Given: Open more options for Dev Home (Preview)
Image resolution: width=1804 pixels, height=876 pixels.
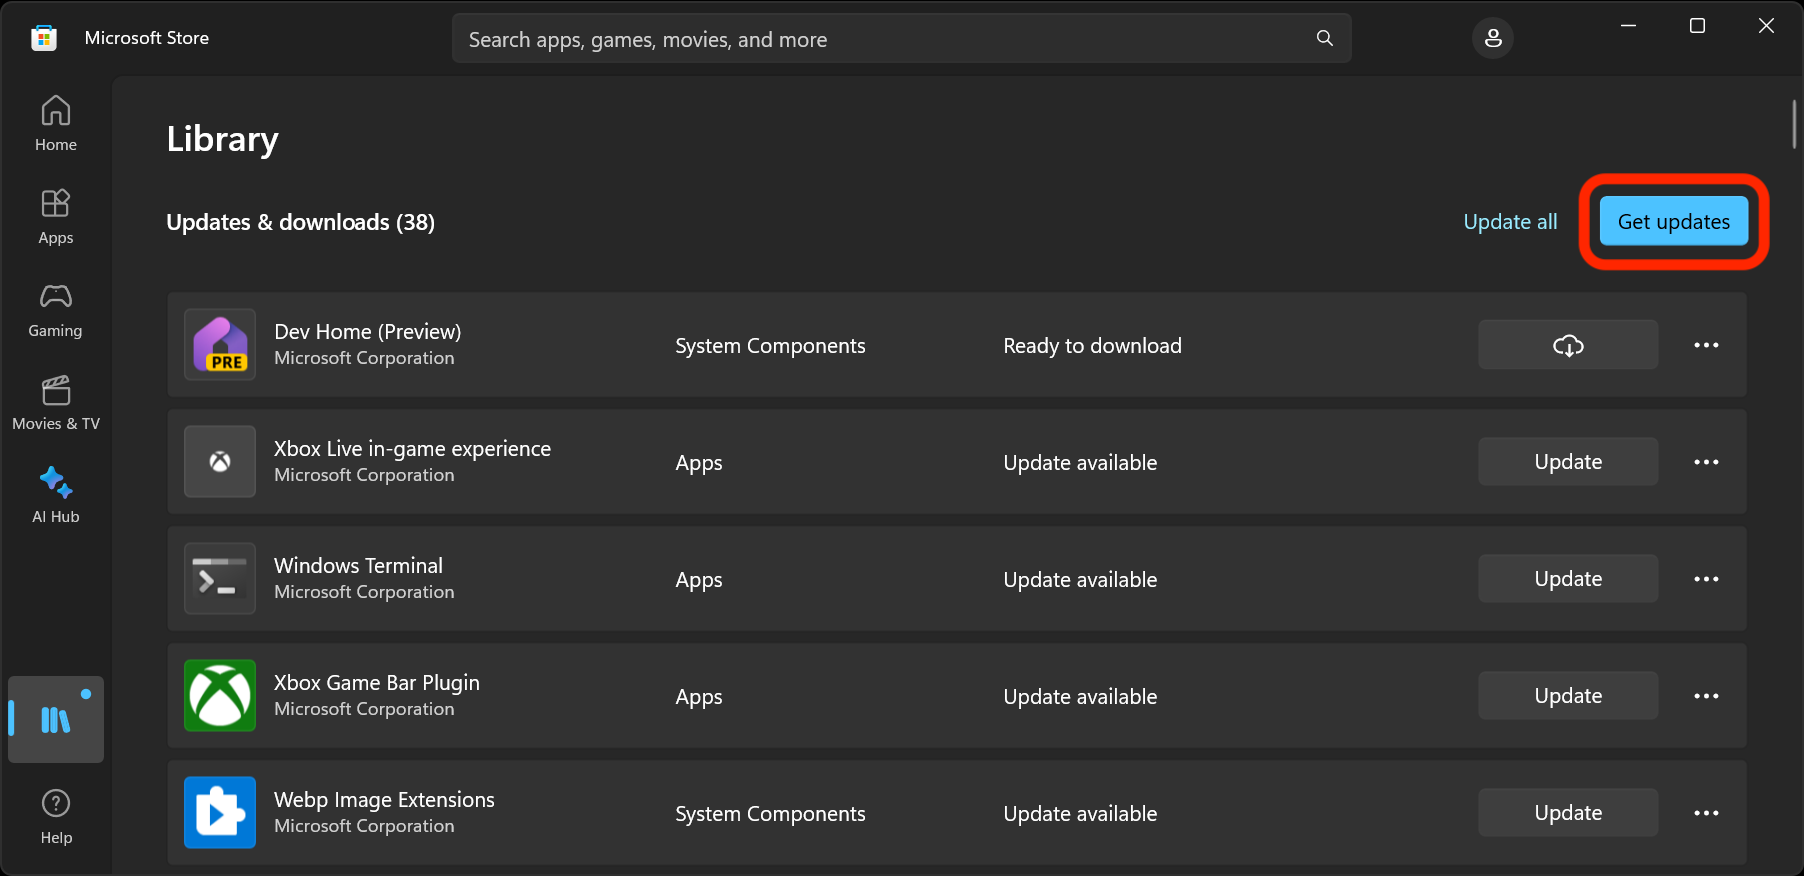Looking at the screenshot, I should point(1706,345).
